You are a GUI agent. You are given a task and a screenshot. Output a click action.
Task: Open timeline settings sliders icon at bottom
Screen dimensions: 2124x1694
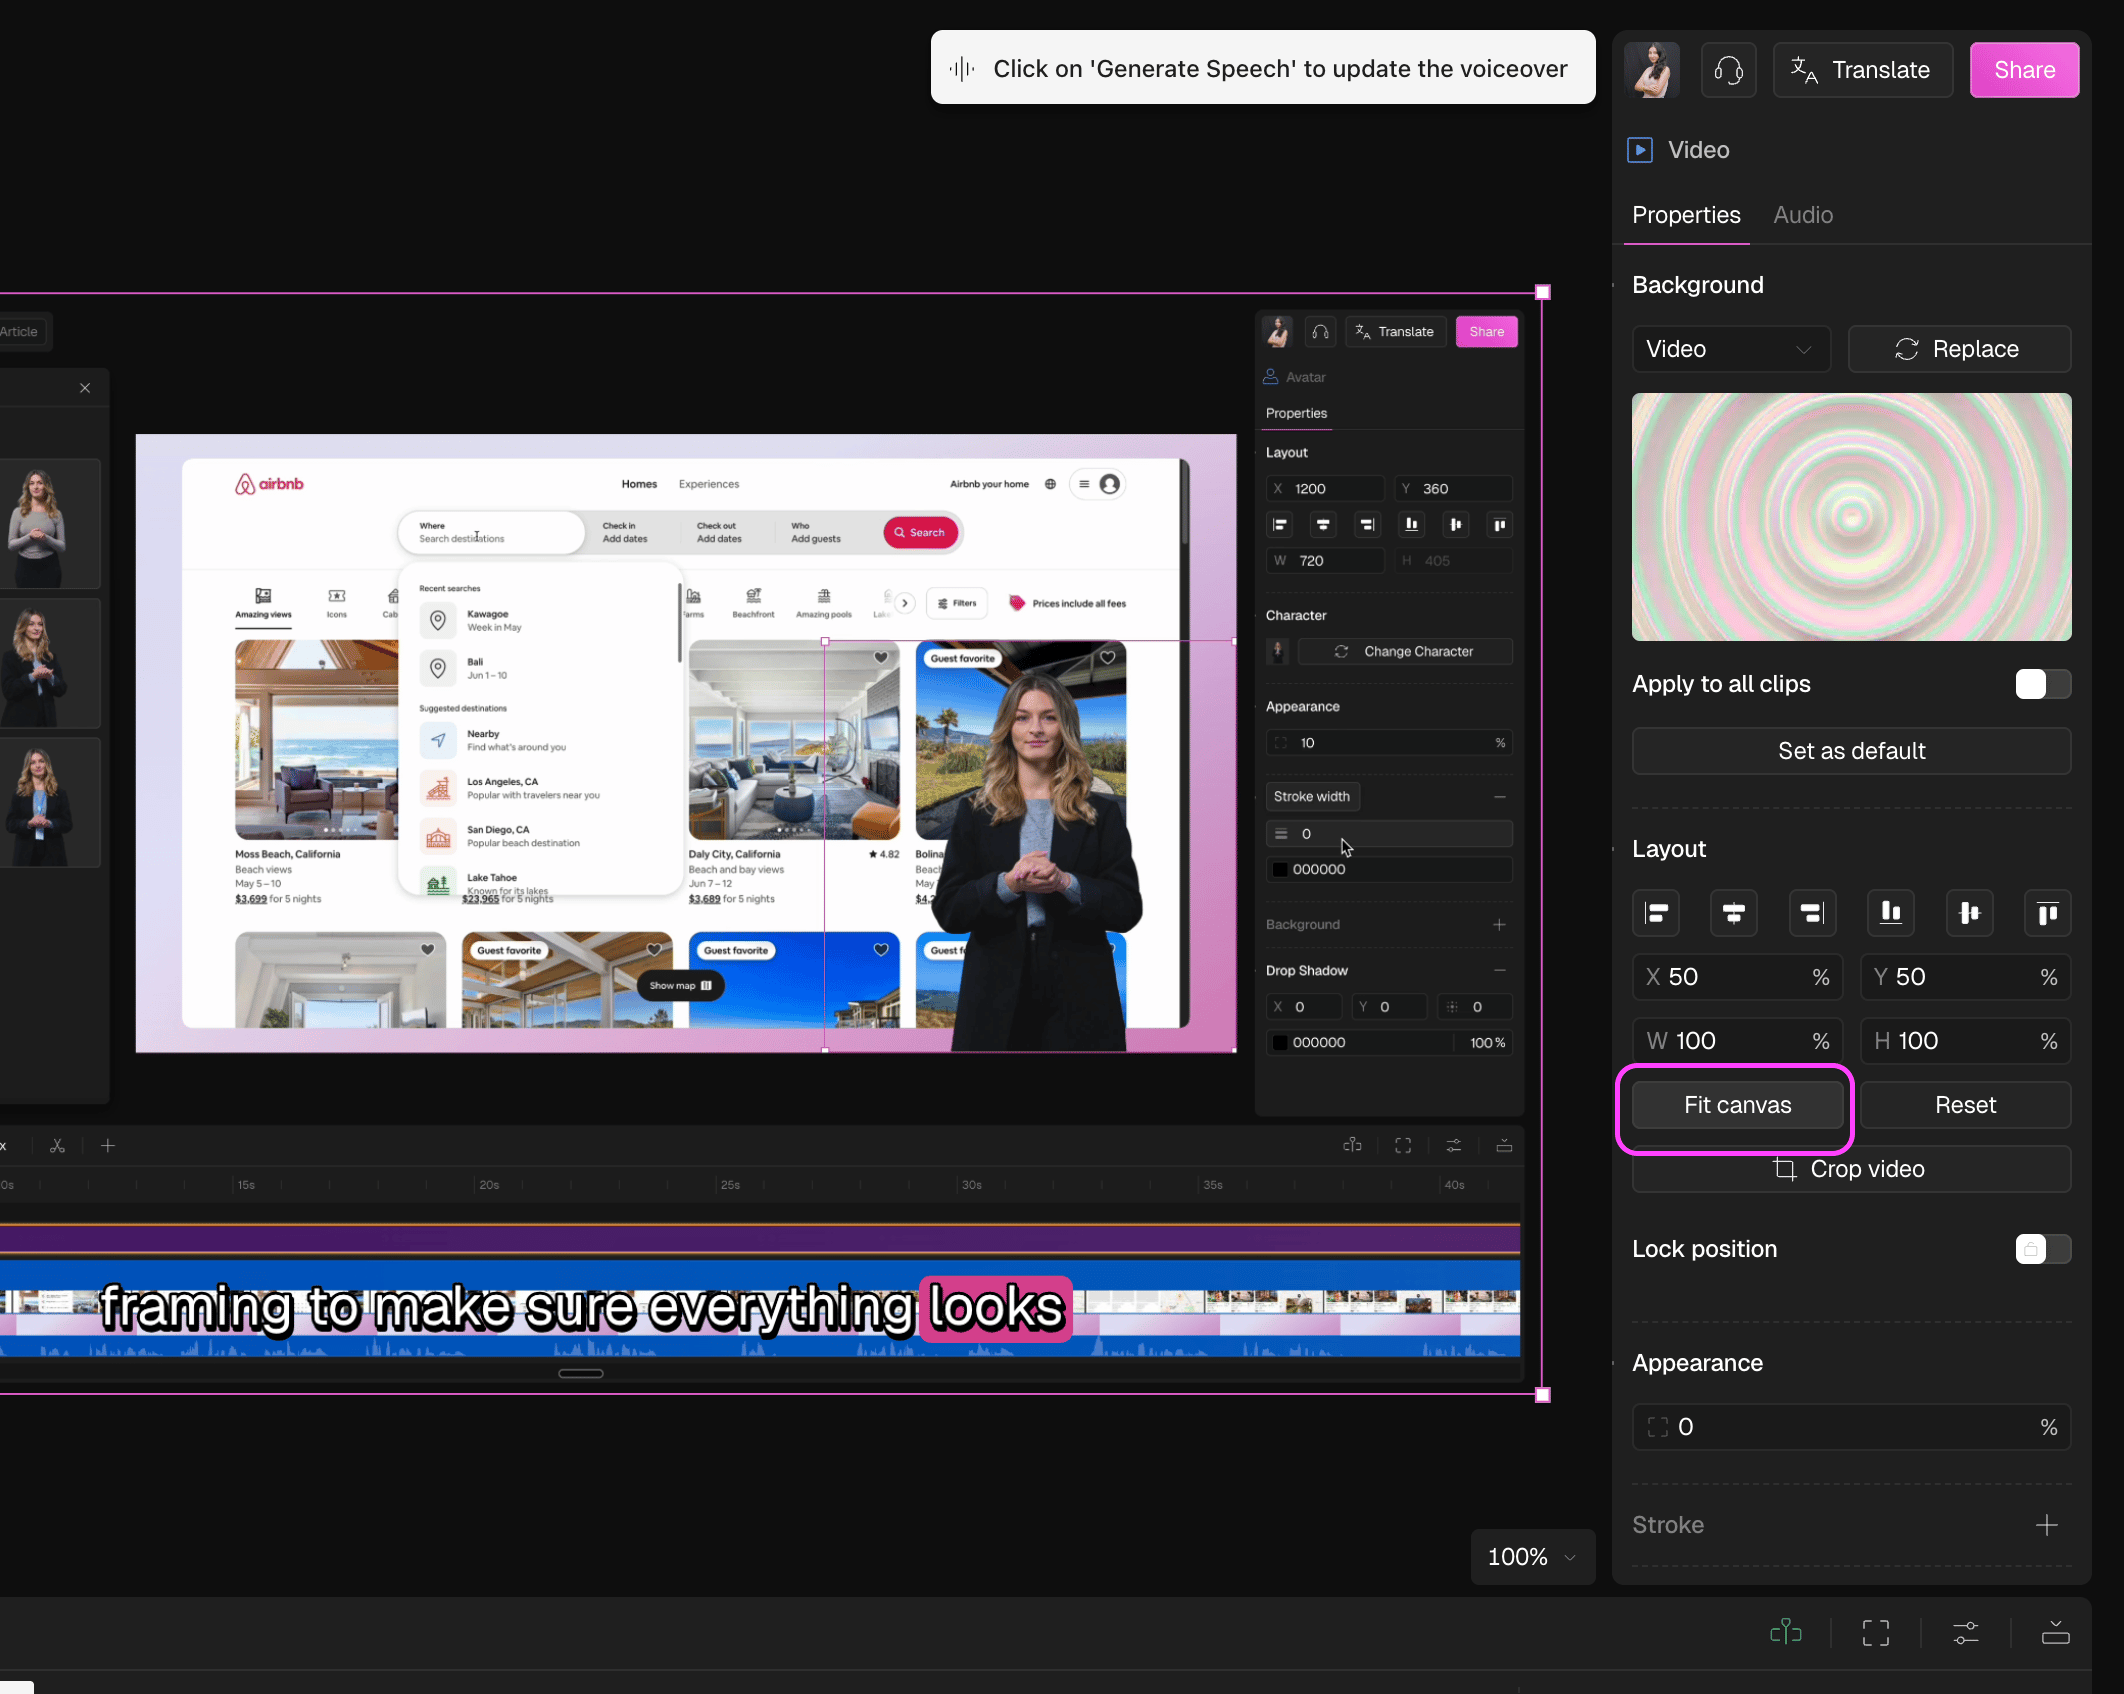pyautogui.click(x=1966, y=1633)
